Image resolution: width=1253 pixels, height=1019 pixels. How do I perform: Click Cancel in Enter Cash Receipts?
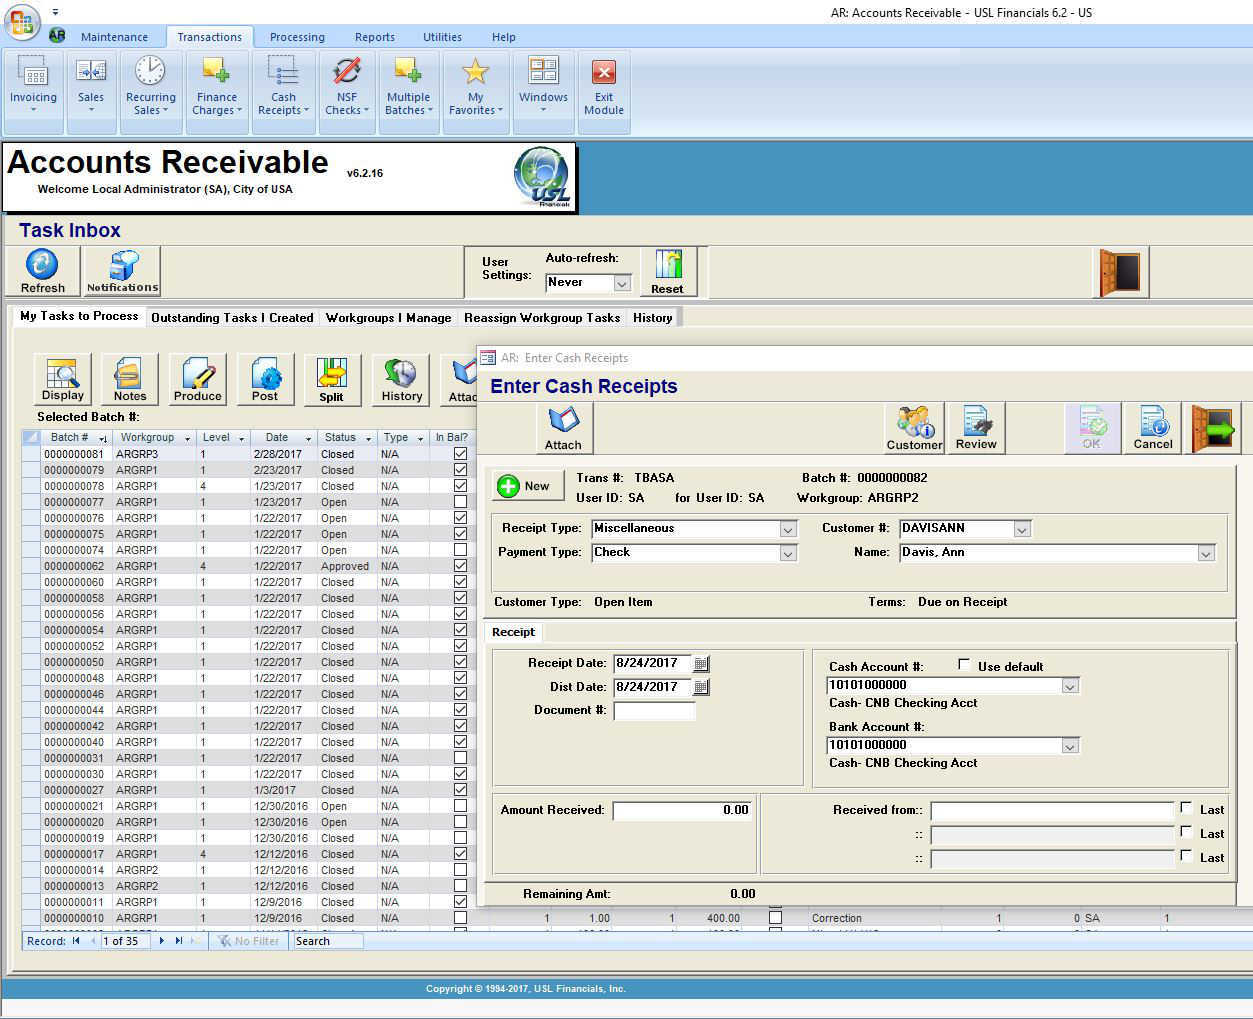point(1153,428)
